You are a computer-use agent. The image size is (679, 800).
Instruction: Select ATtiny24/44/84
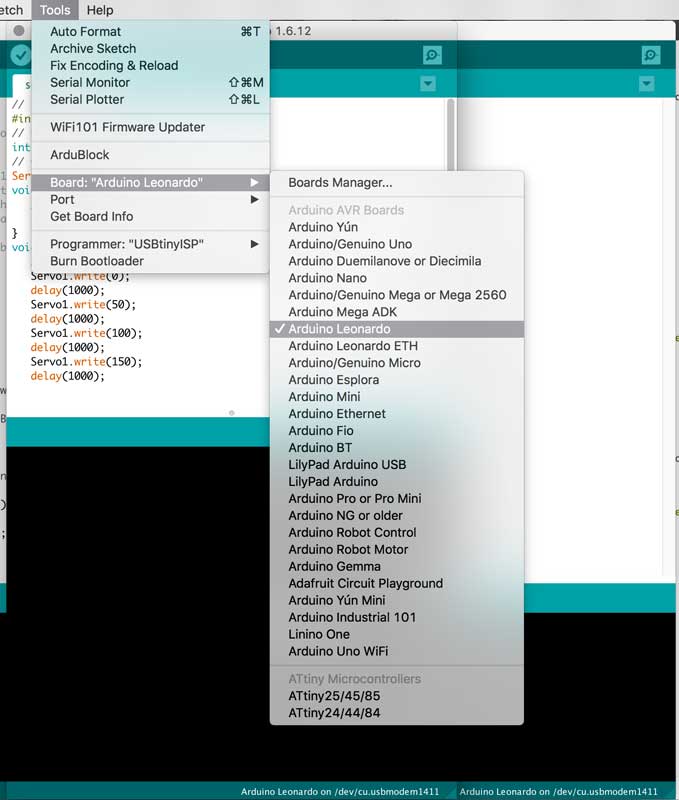click(x=397, y=713)
